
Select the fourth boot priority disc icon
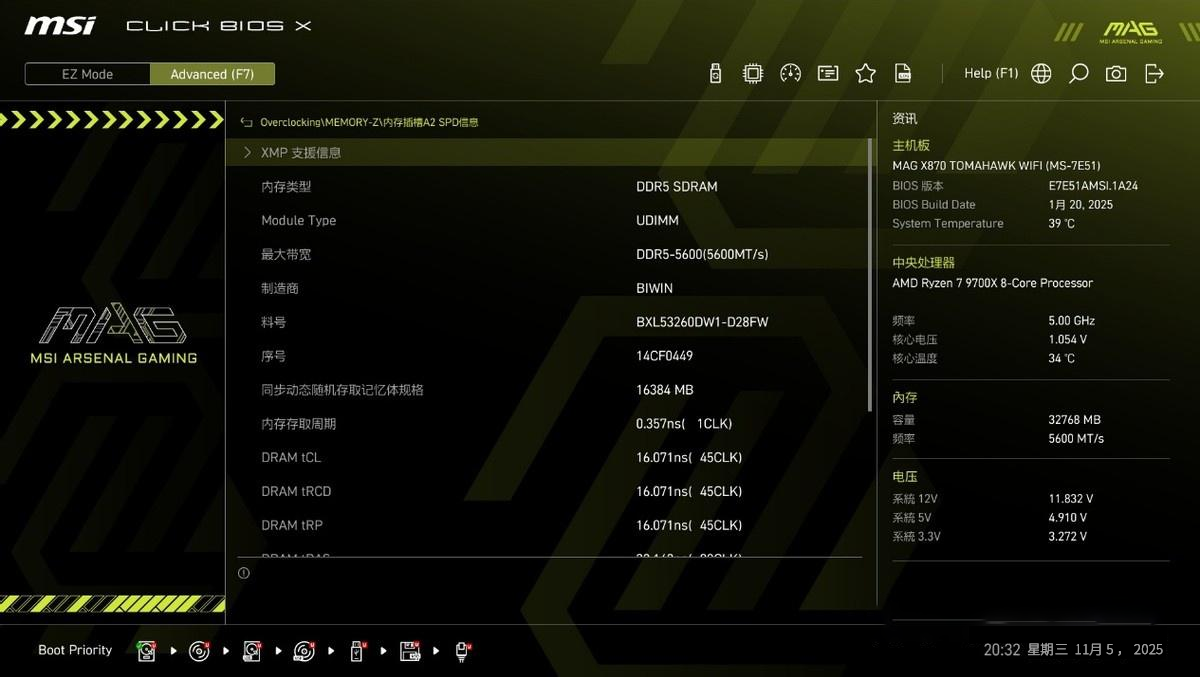coord(304,651)
